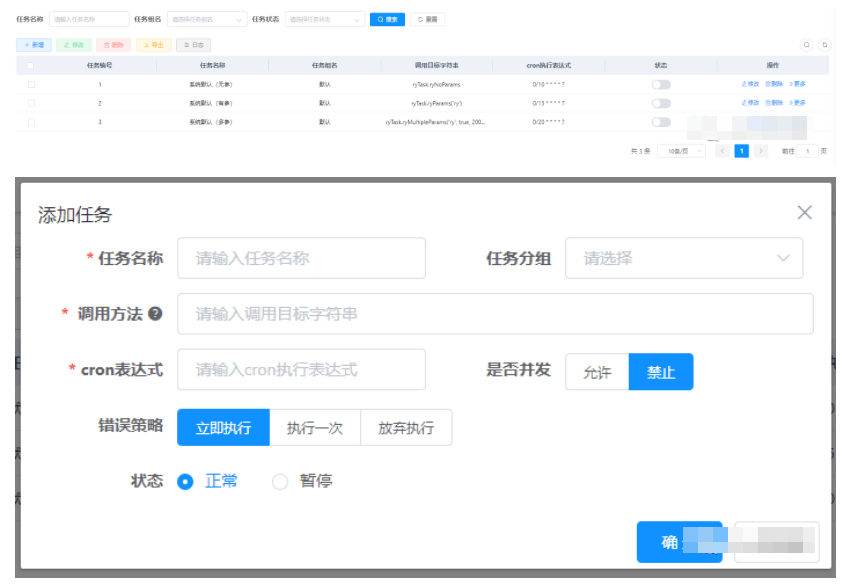Click the green 修改 toolbar button
The image size is (842, 585).
[74, 45]
